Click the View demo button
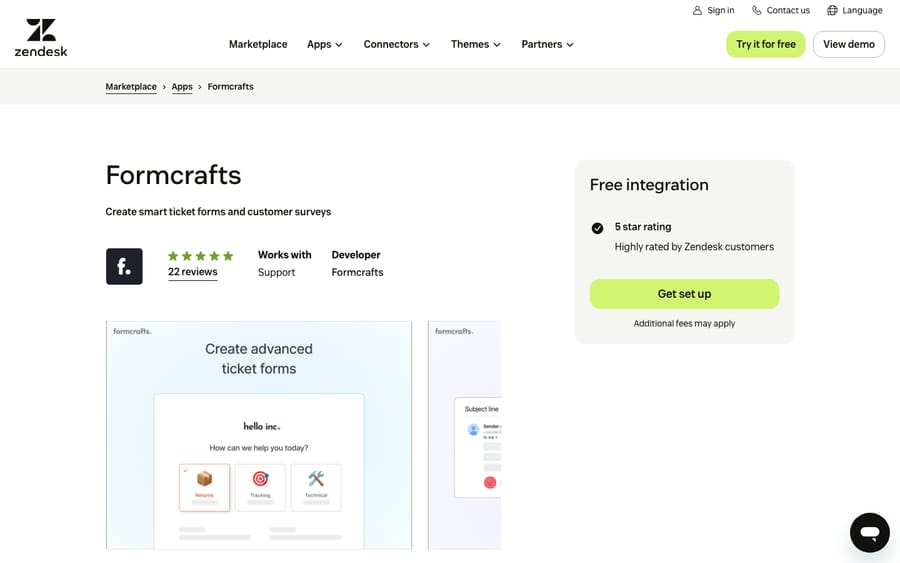900x563 pixels. click(x=849, y=44)
